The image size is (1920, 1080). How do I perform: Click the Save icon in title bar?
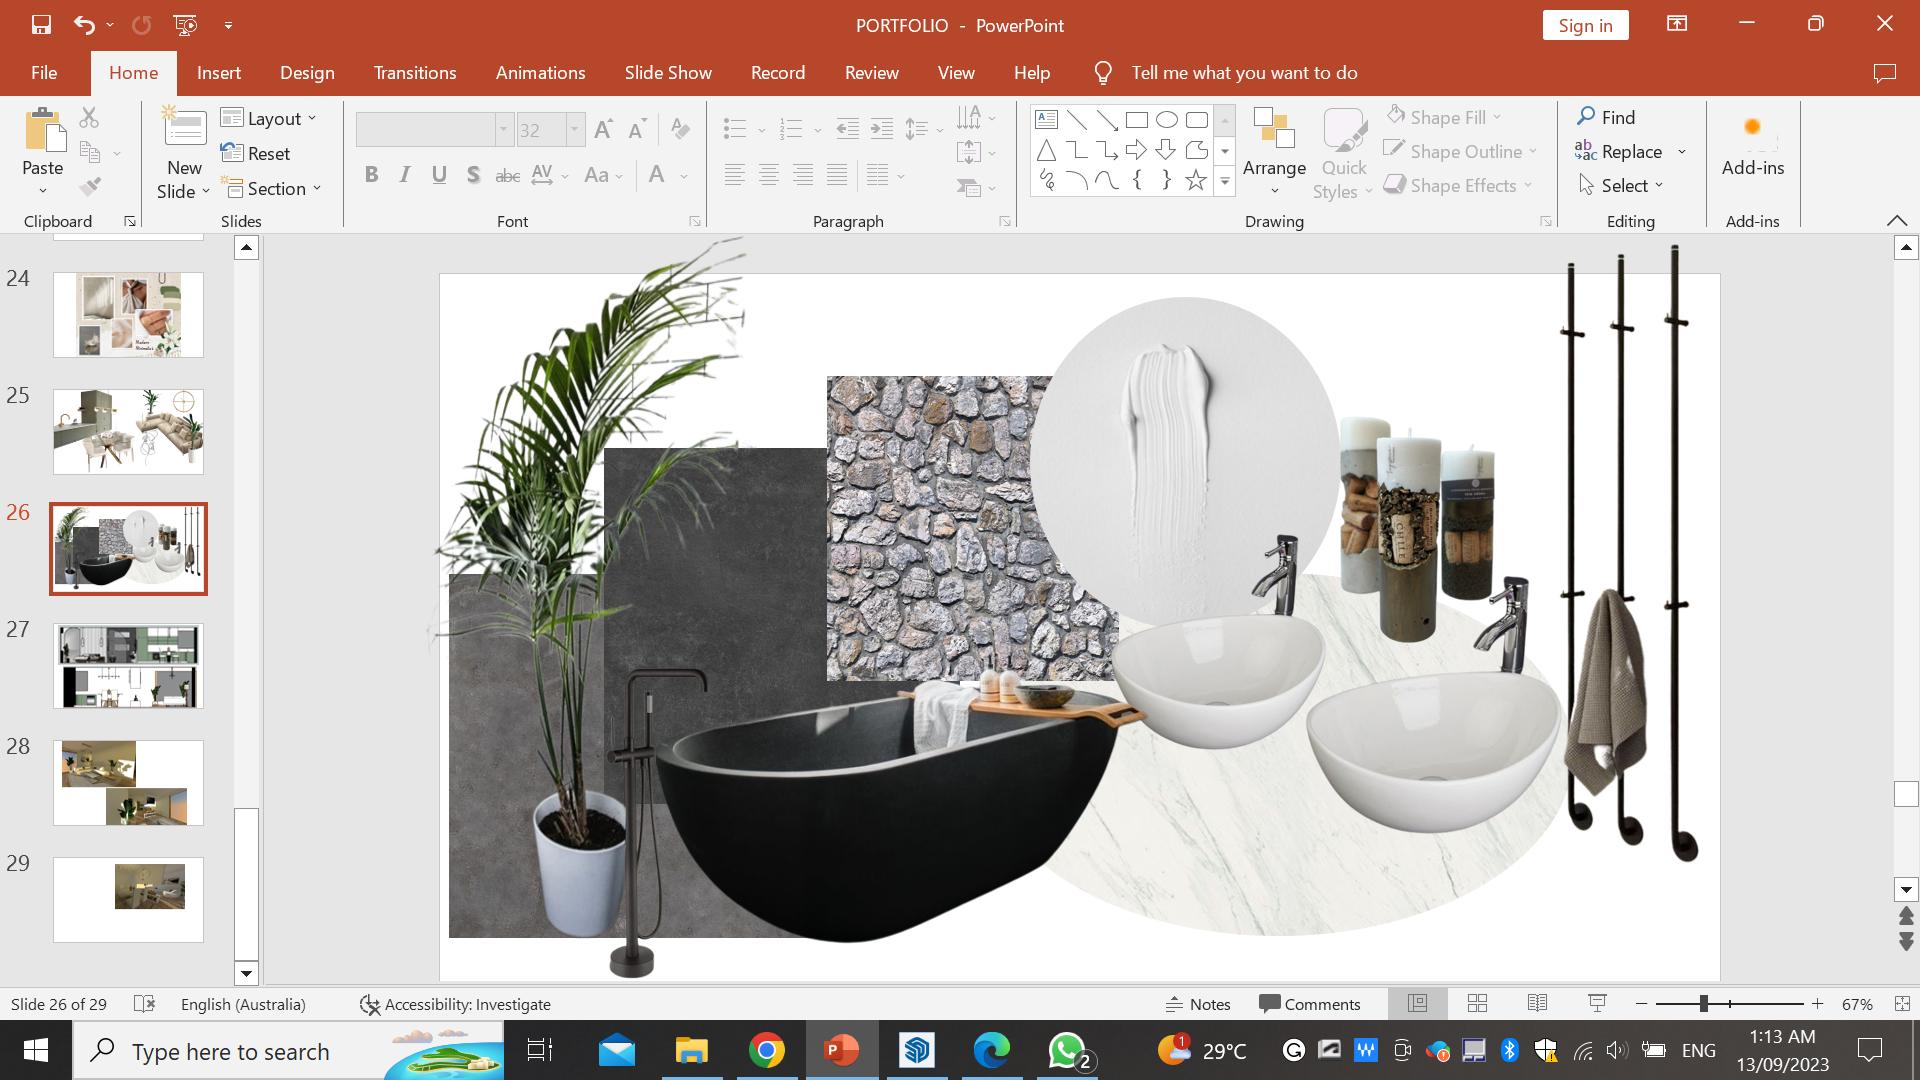click(41, 25)
